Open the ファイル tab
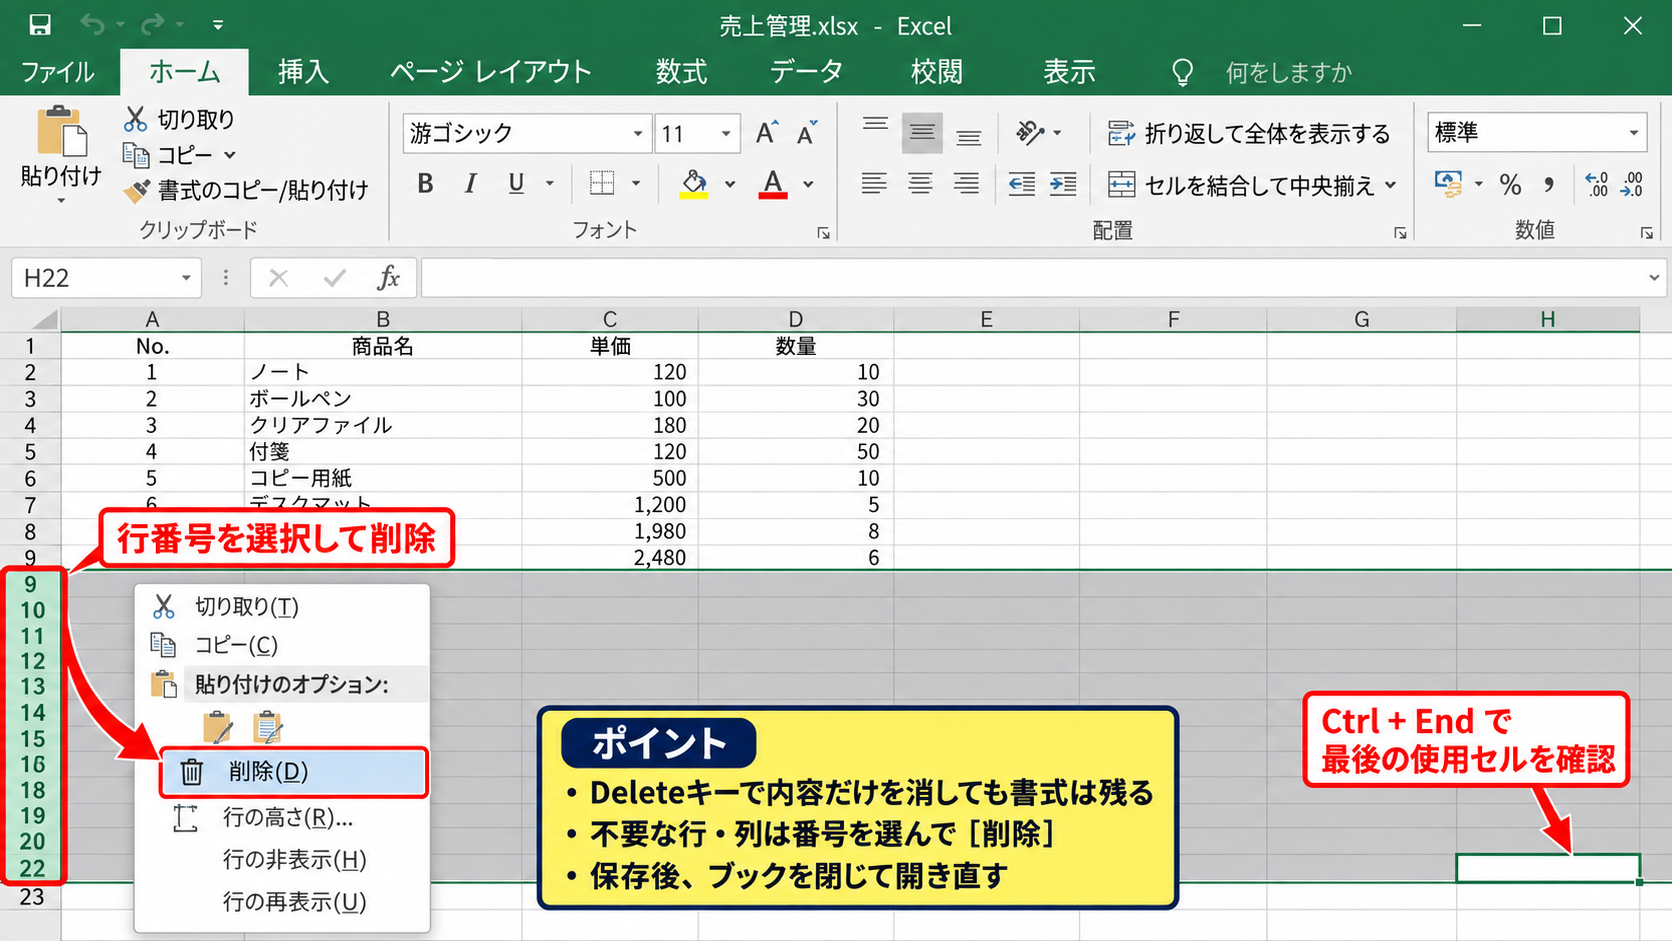This screenshot has height=941, width=1672. [x=57, y=72]
